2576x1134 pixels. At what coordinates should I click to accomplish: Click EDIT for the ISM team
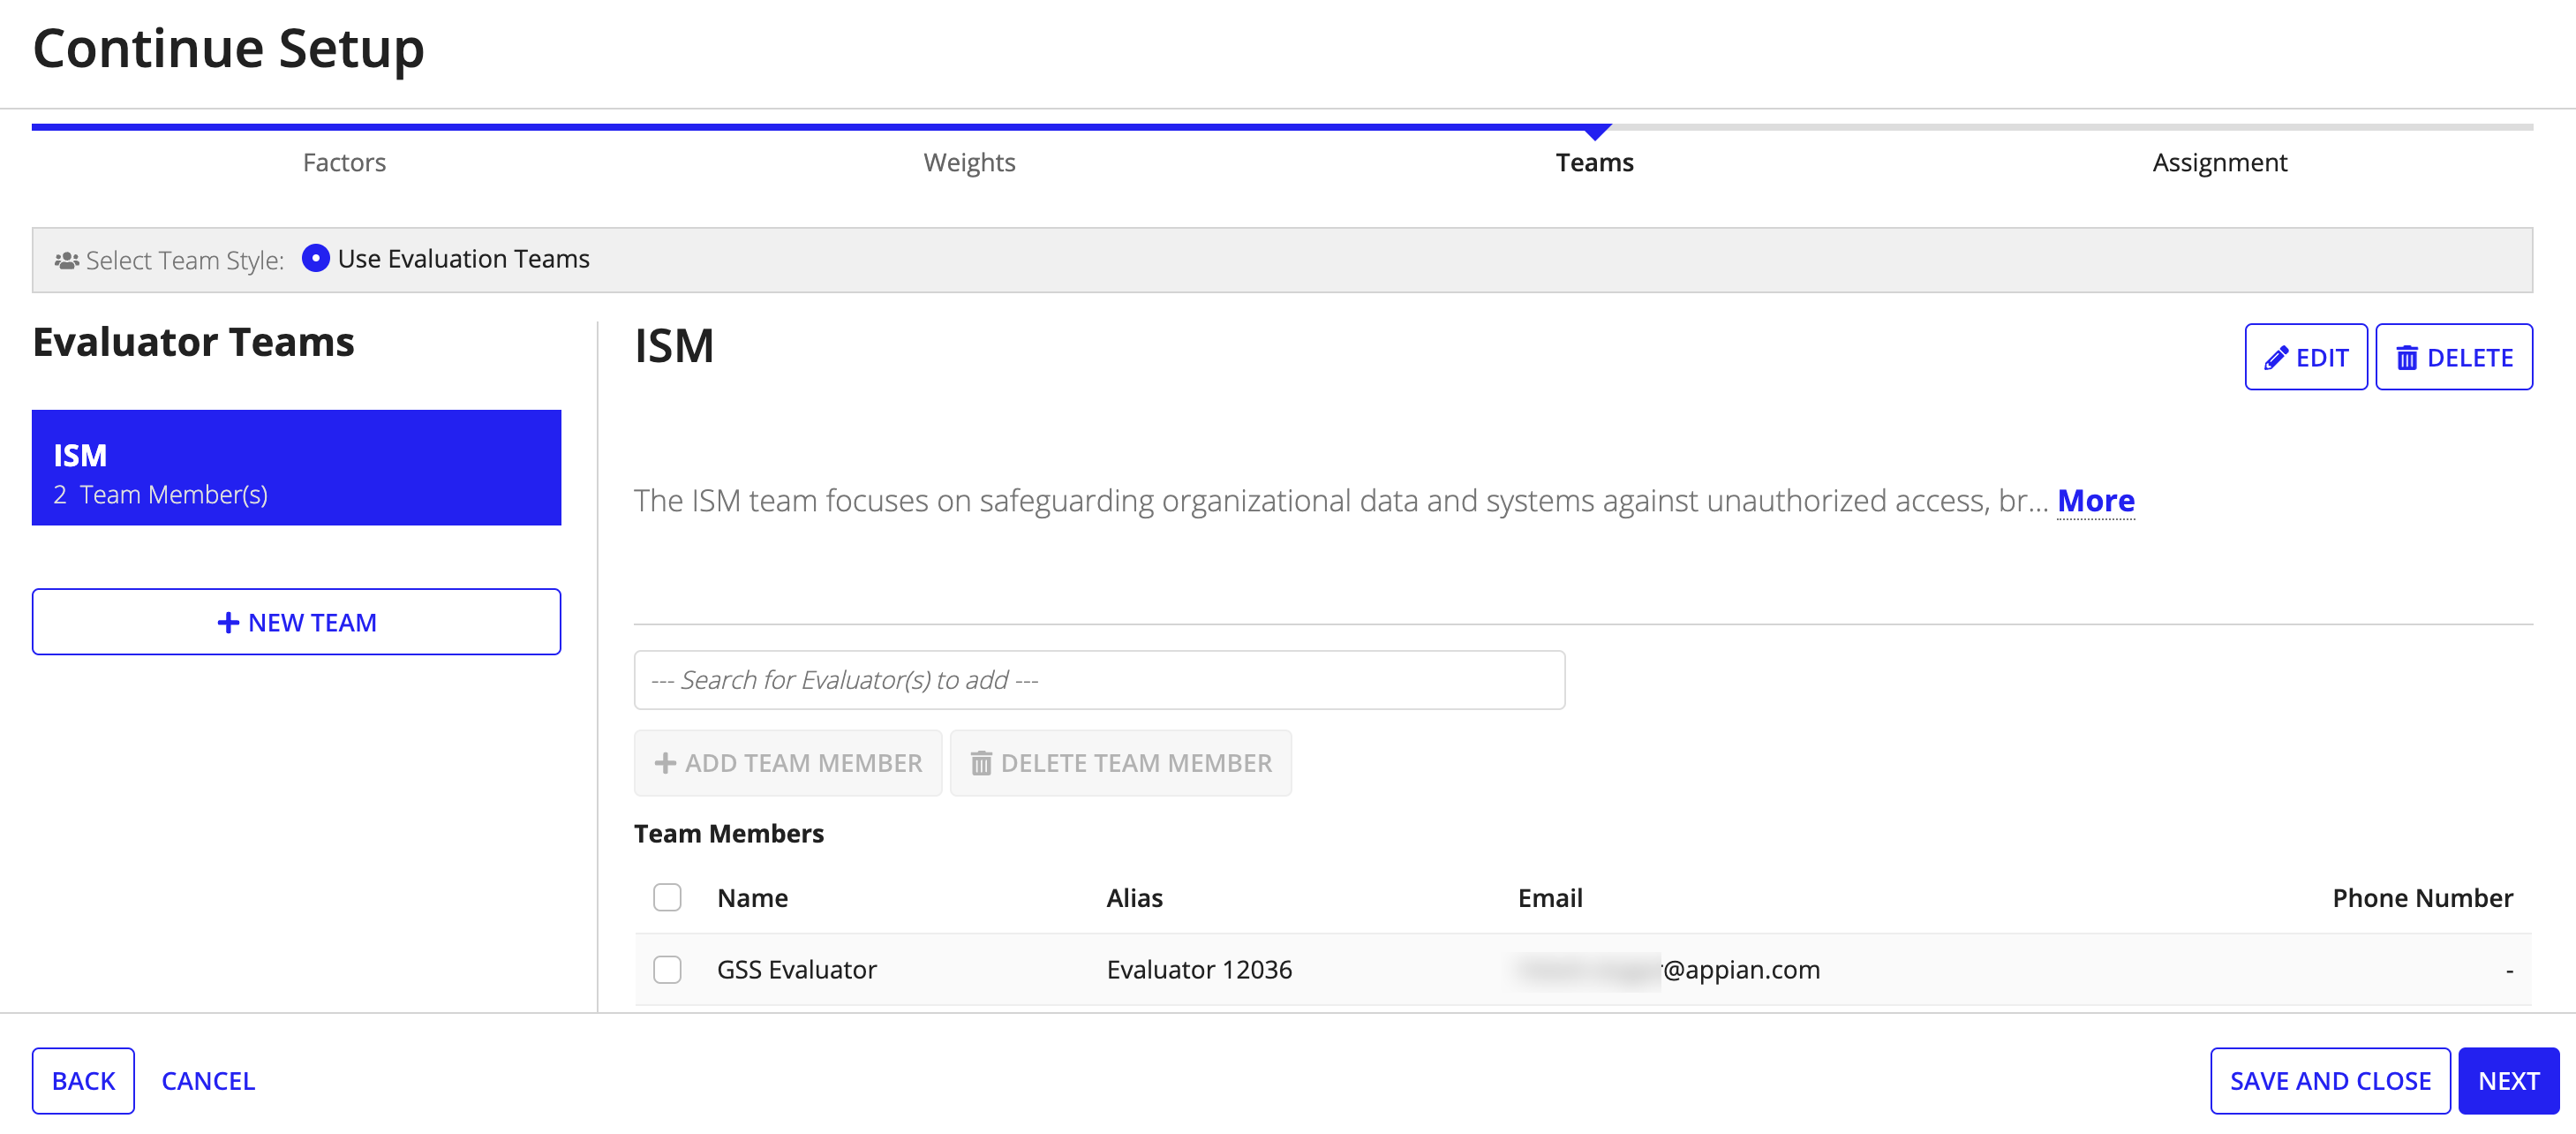tap(2306, 357)
